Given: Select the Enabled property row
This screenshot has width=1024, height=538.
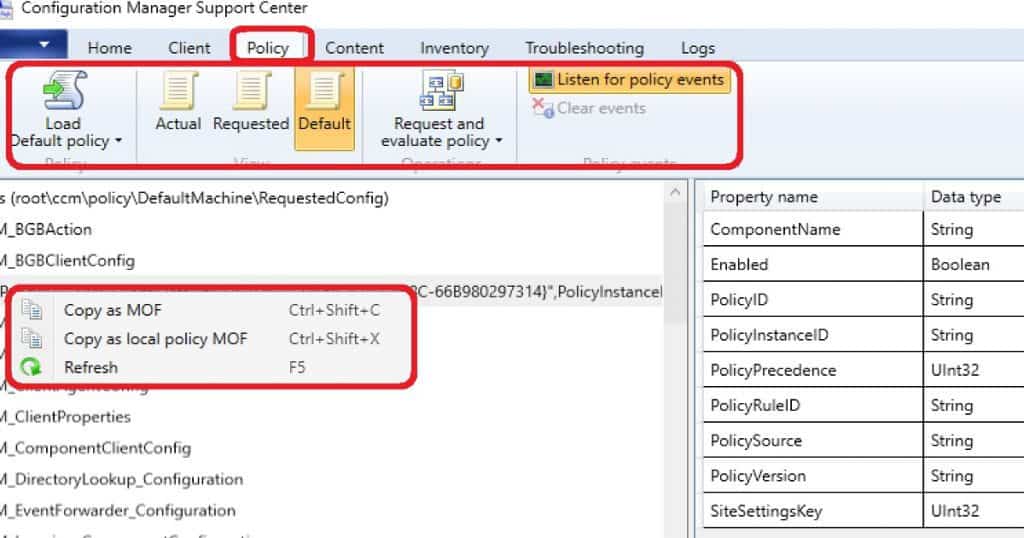Looking at the screenshot, I should (863, 264).
